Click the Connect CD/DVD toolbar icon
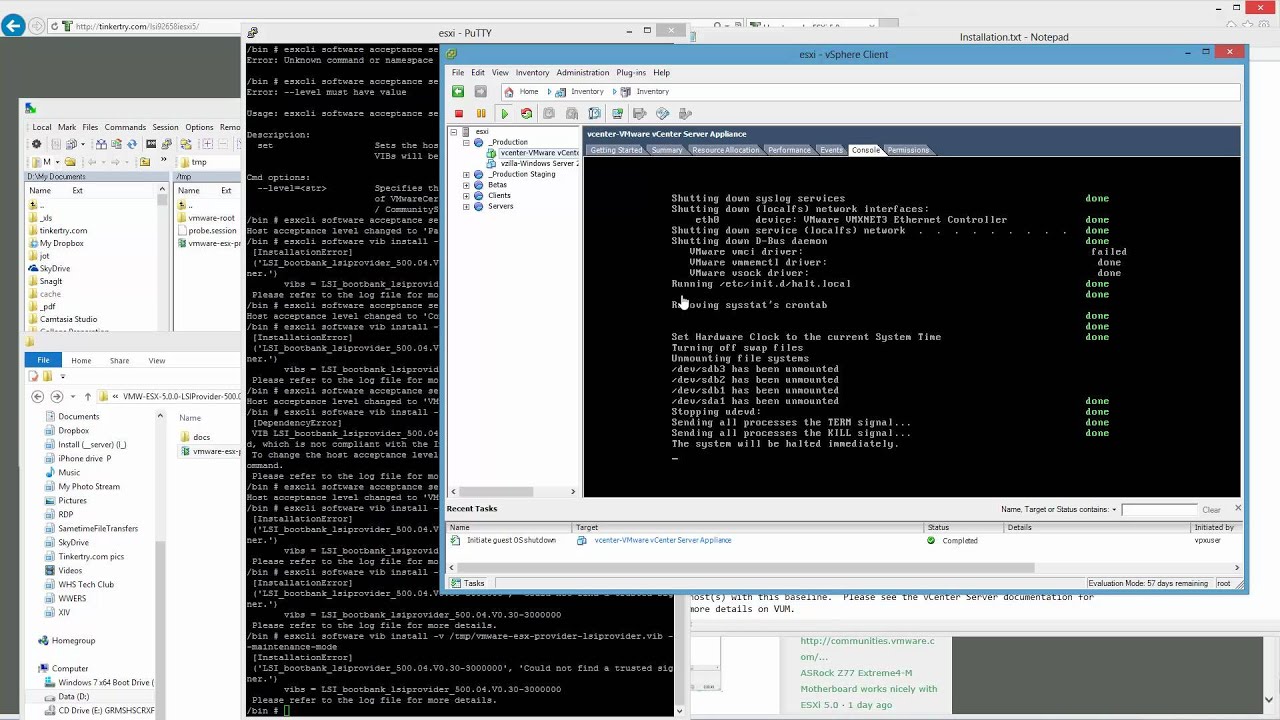The image size is (1280, 720). [x=662, y=114]
